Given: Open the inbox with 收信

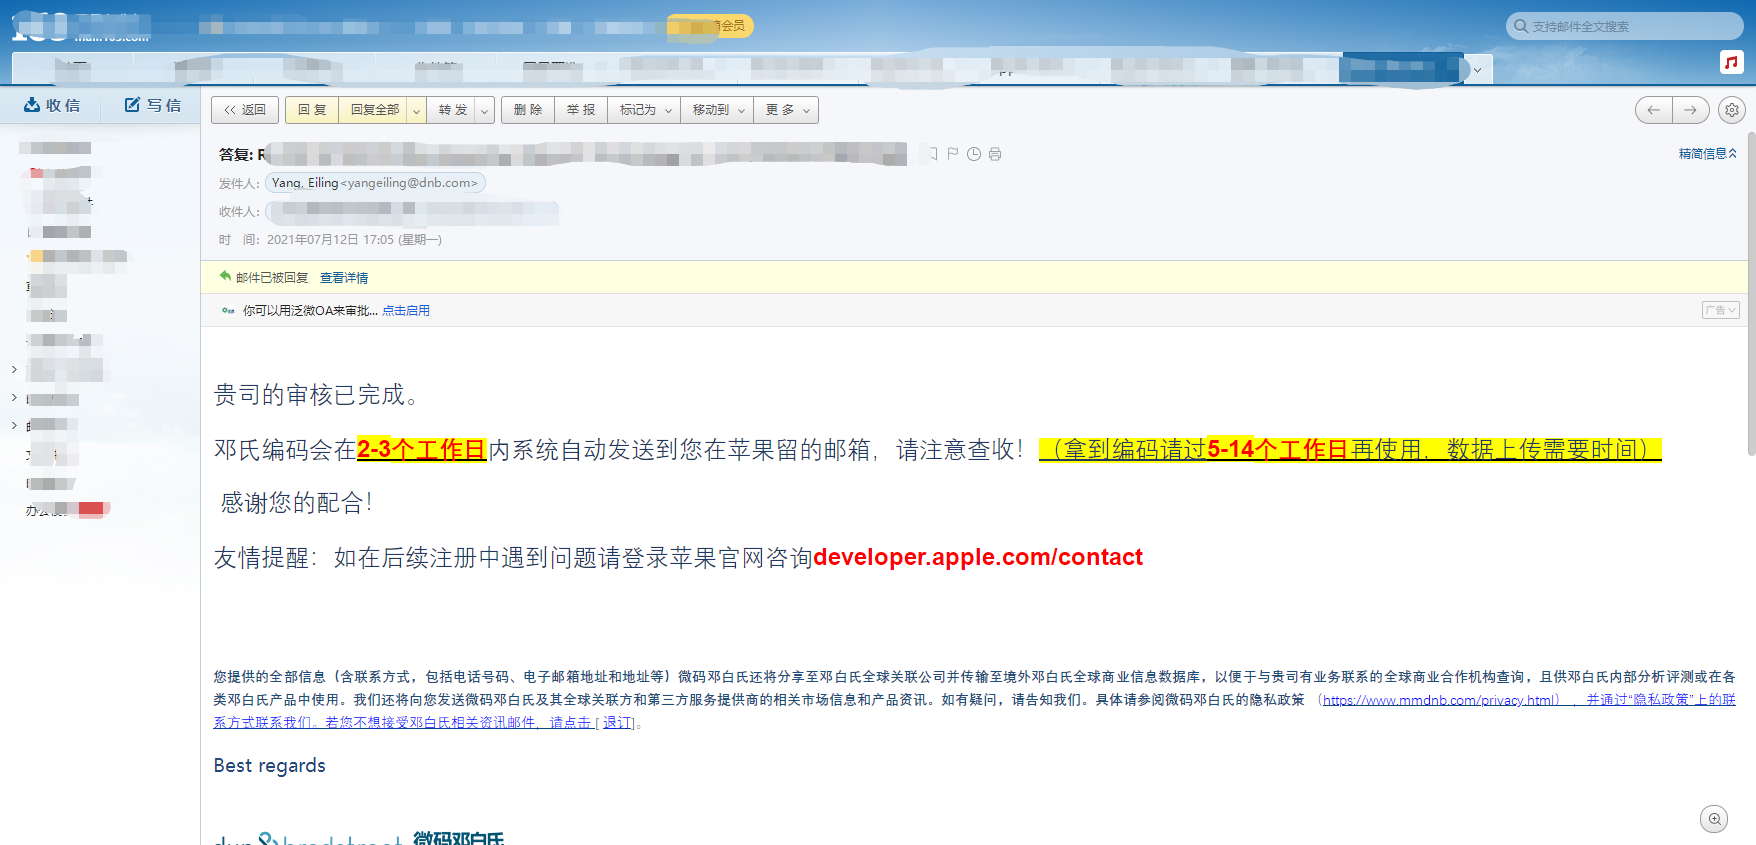Looking at the screenshot, I should pyautogui.click(x=52, y=105).
